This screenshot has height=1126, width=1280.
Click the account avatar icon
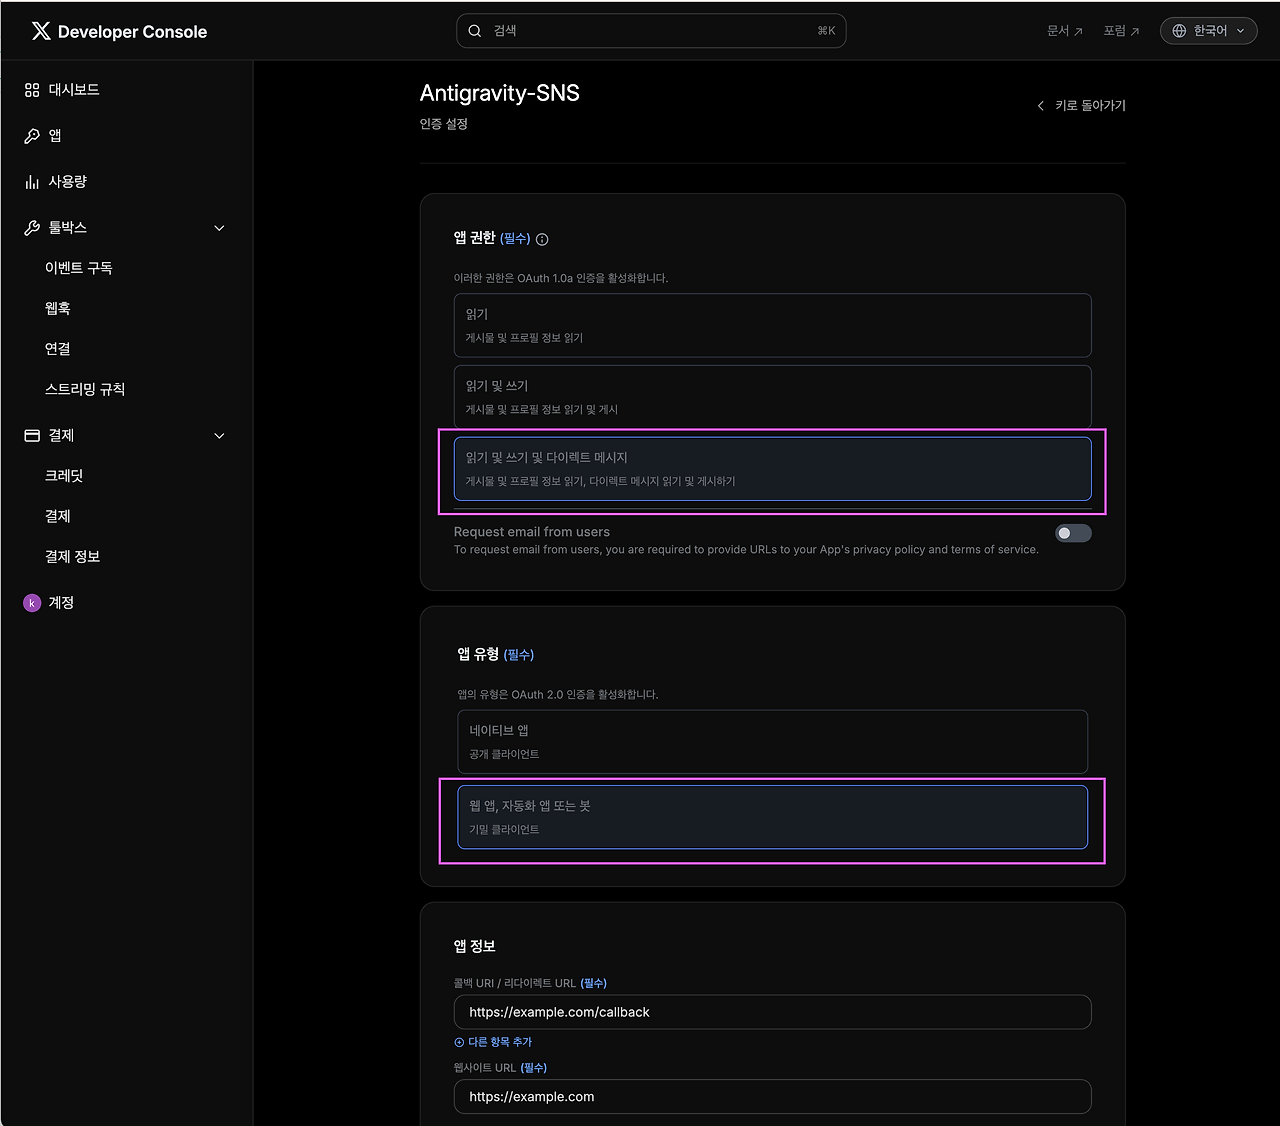coord(32,603)
